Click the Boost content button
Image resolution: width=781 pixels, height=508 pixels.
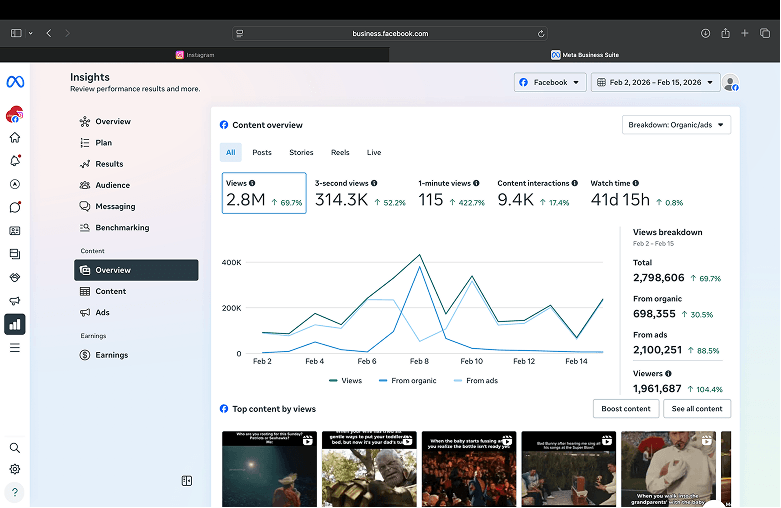[x=626, y=409]
